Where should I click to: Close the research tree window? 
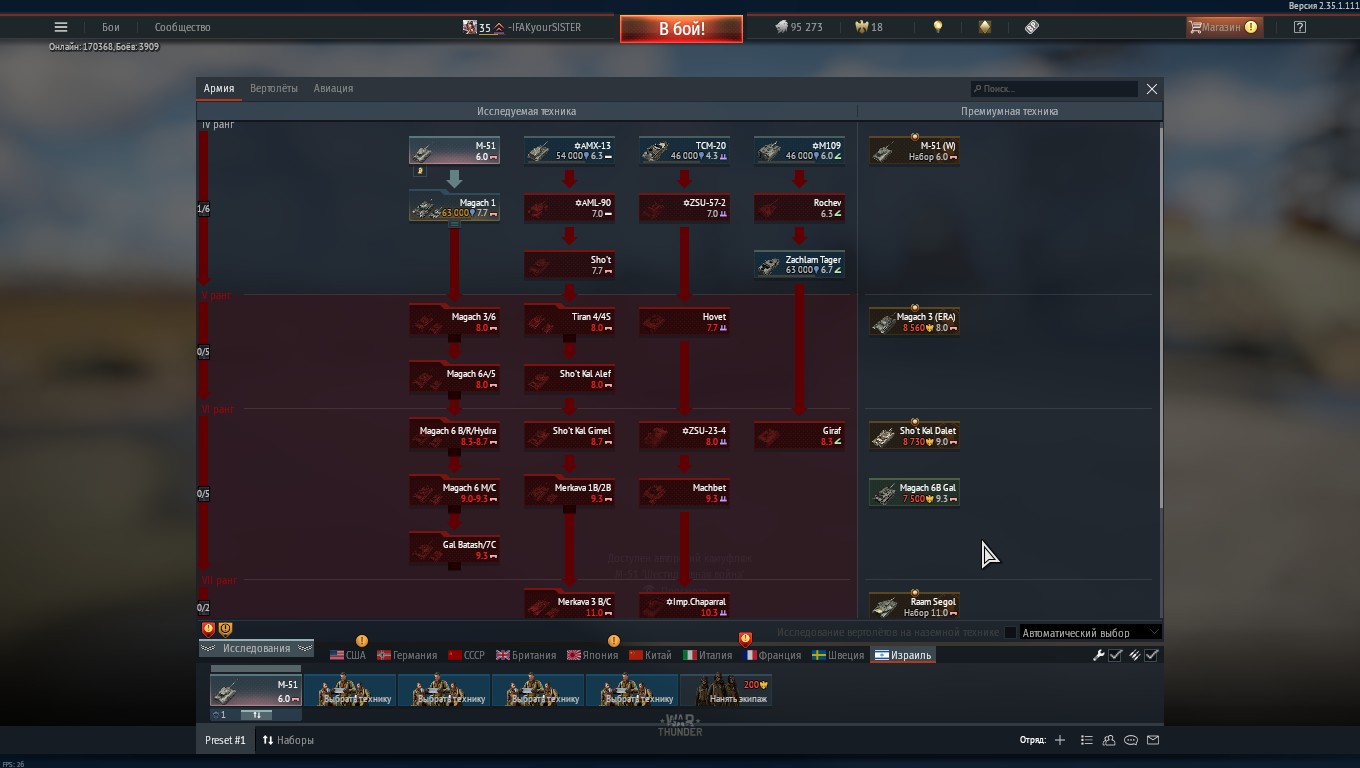[x=1152, y=89]
